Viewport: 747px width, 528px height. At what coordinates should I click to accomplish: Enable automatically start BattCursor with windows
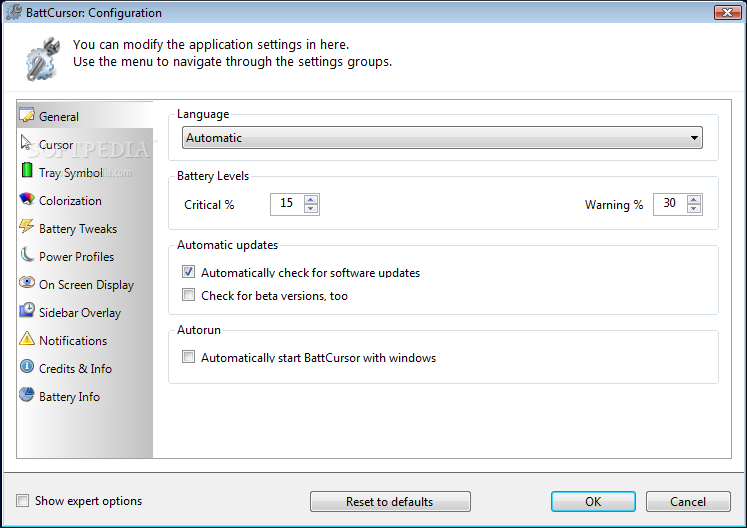click(x=189, y=356)
